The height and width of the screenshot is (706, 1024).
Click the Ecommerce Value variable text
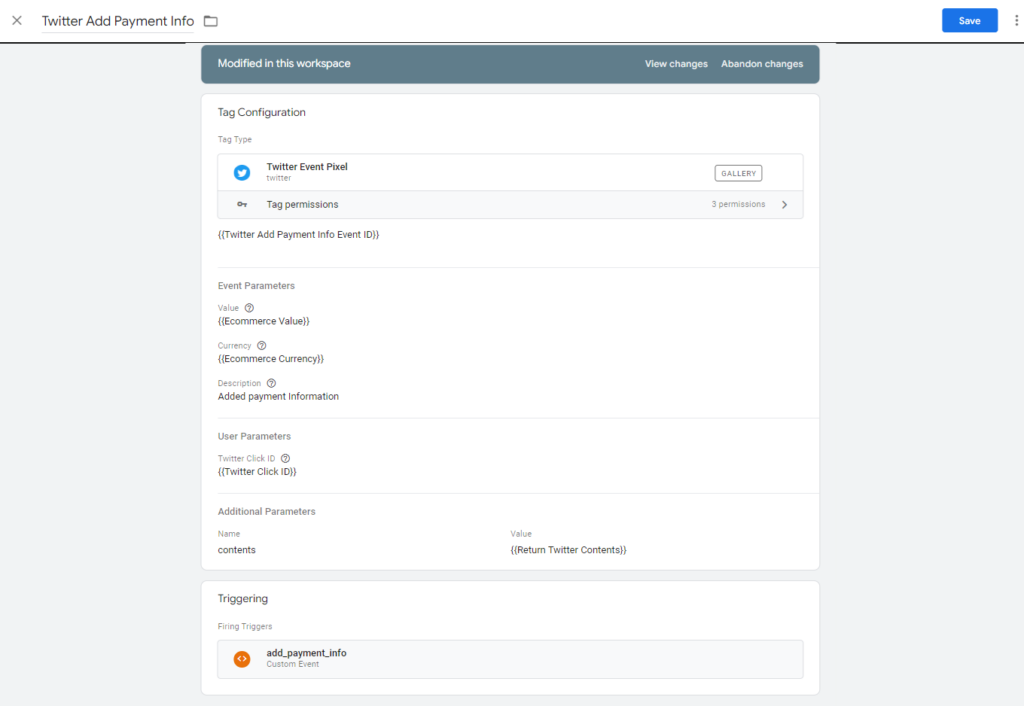point(264,321)
